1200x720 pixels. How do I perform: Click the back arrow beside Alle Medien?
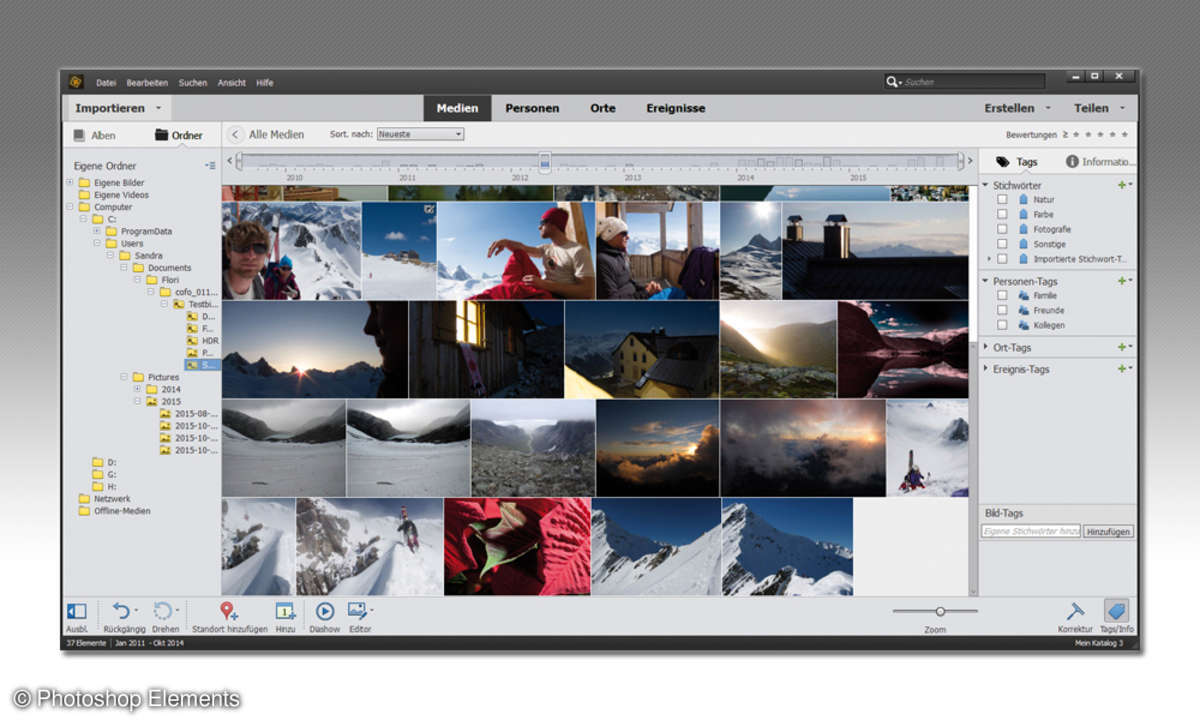pos(236,134)
